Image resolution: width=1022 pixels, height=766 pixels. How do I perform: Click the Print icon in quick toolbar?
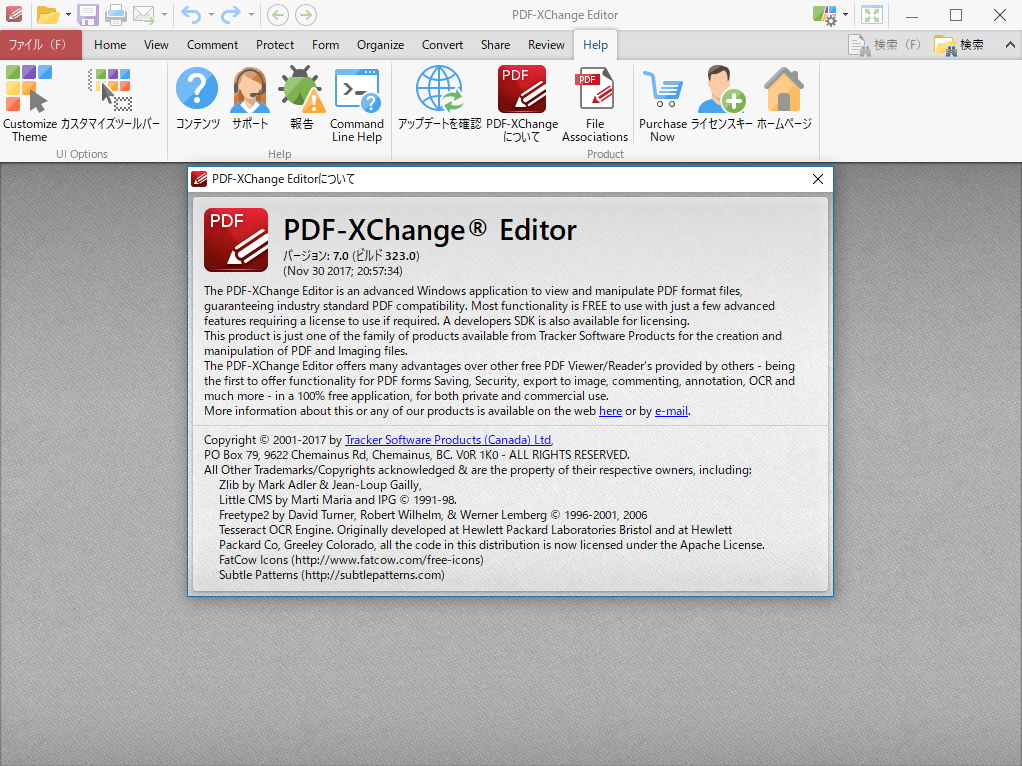pos(116,14)
